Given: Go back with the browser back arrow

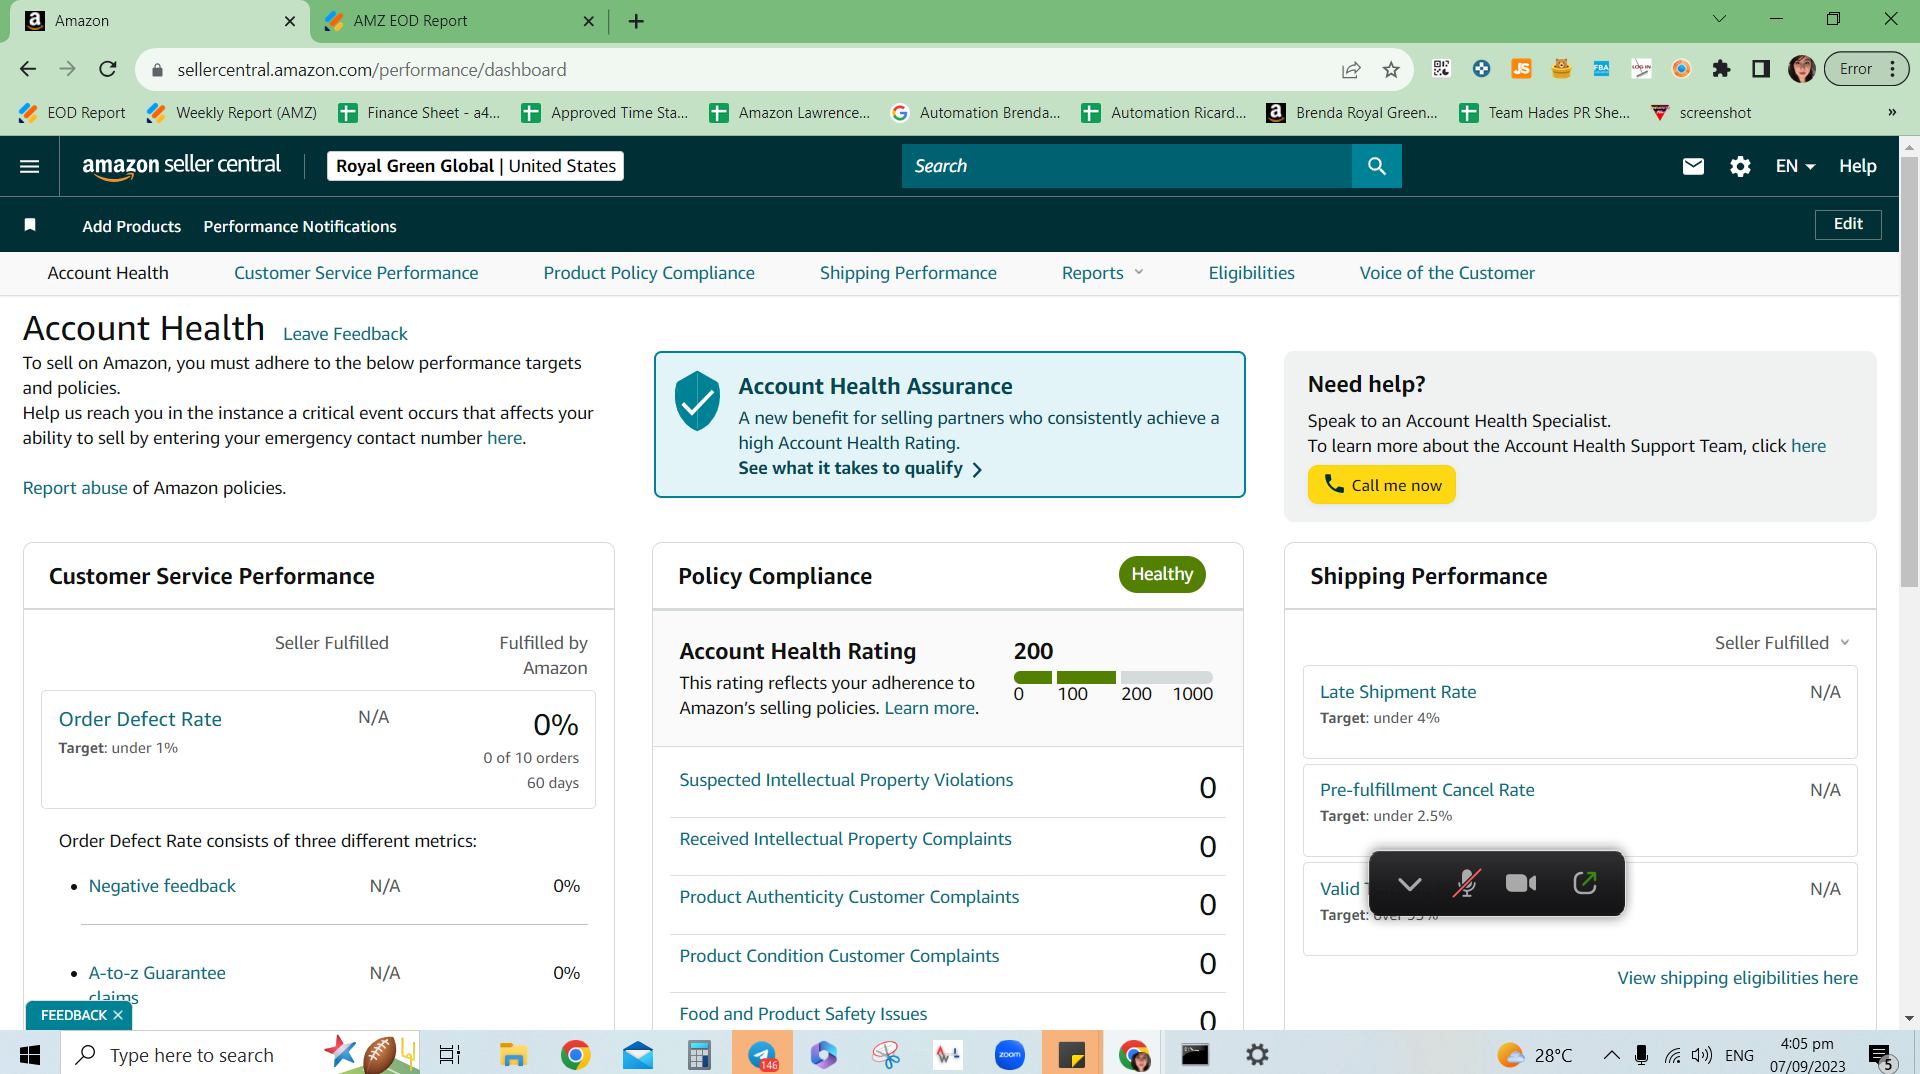Looking at the screenshot, I should pos(28,69).
